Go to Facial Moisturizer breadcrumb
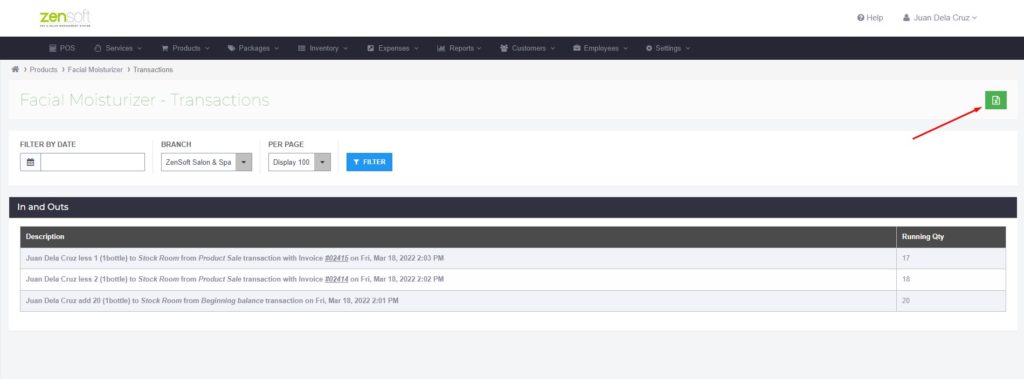The height and width of the screenshot is (379, 1024). pos(95,69)
